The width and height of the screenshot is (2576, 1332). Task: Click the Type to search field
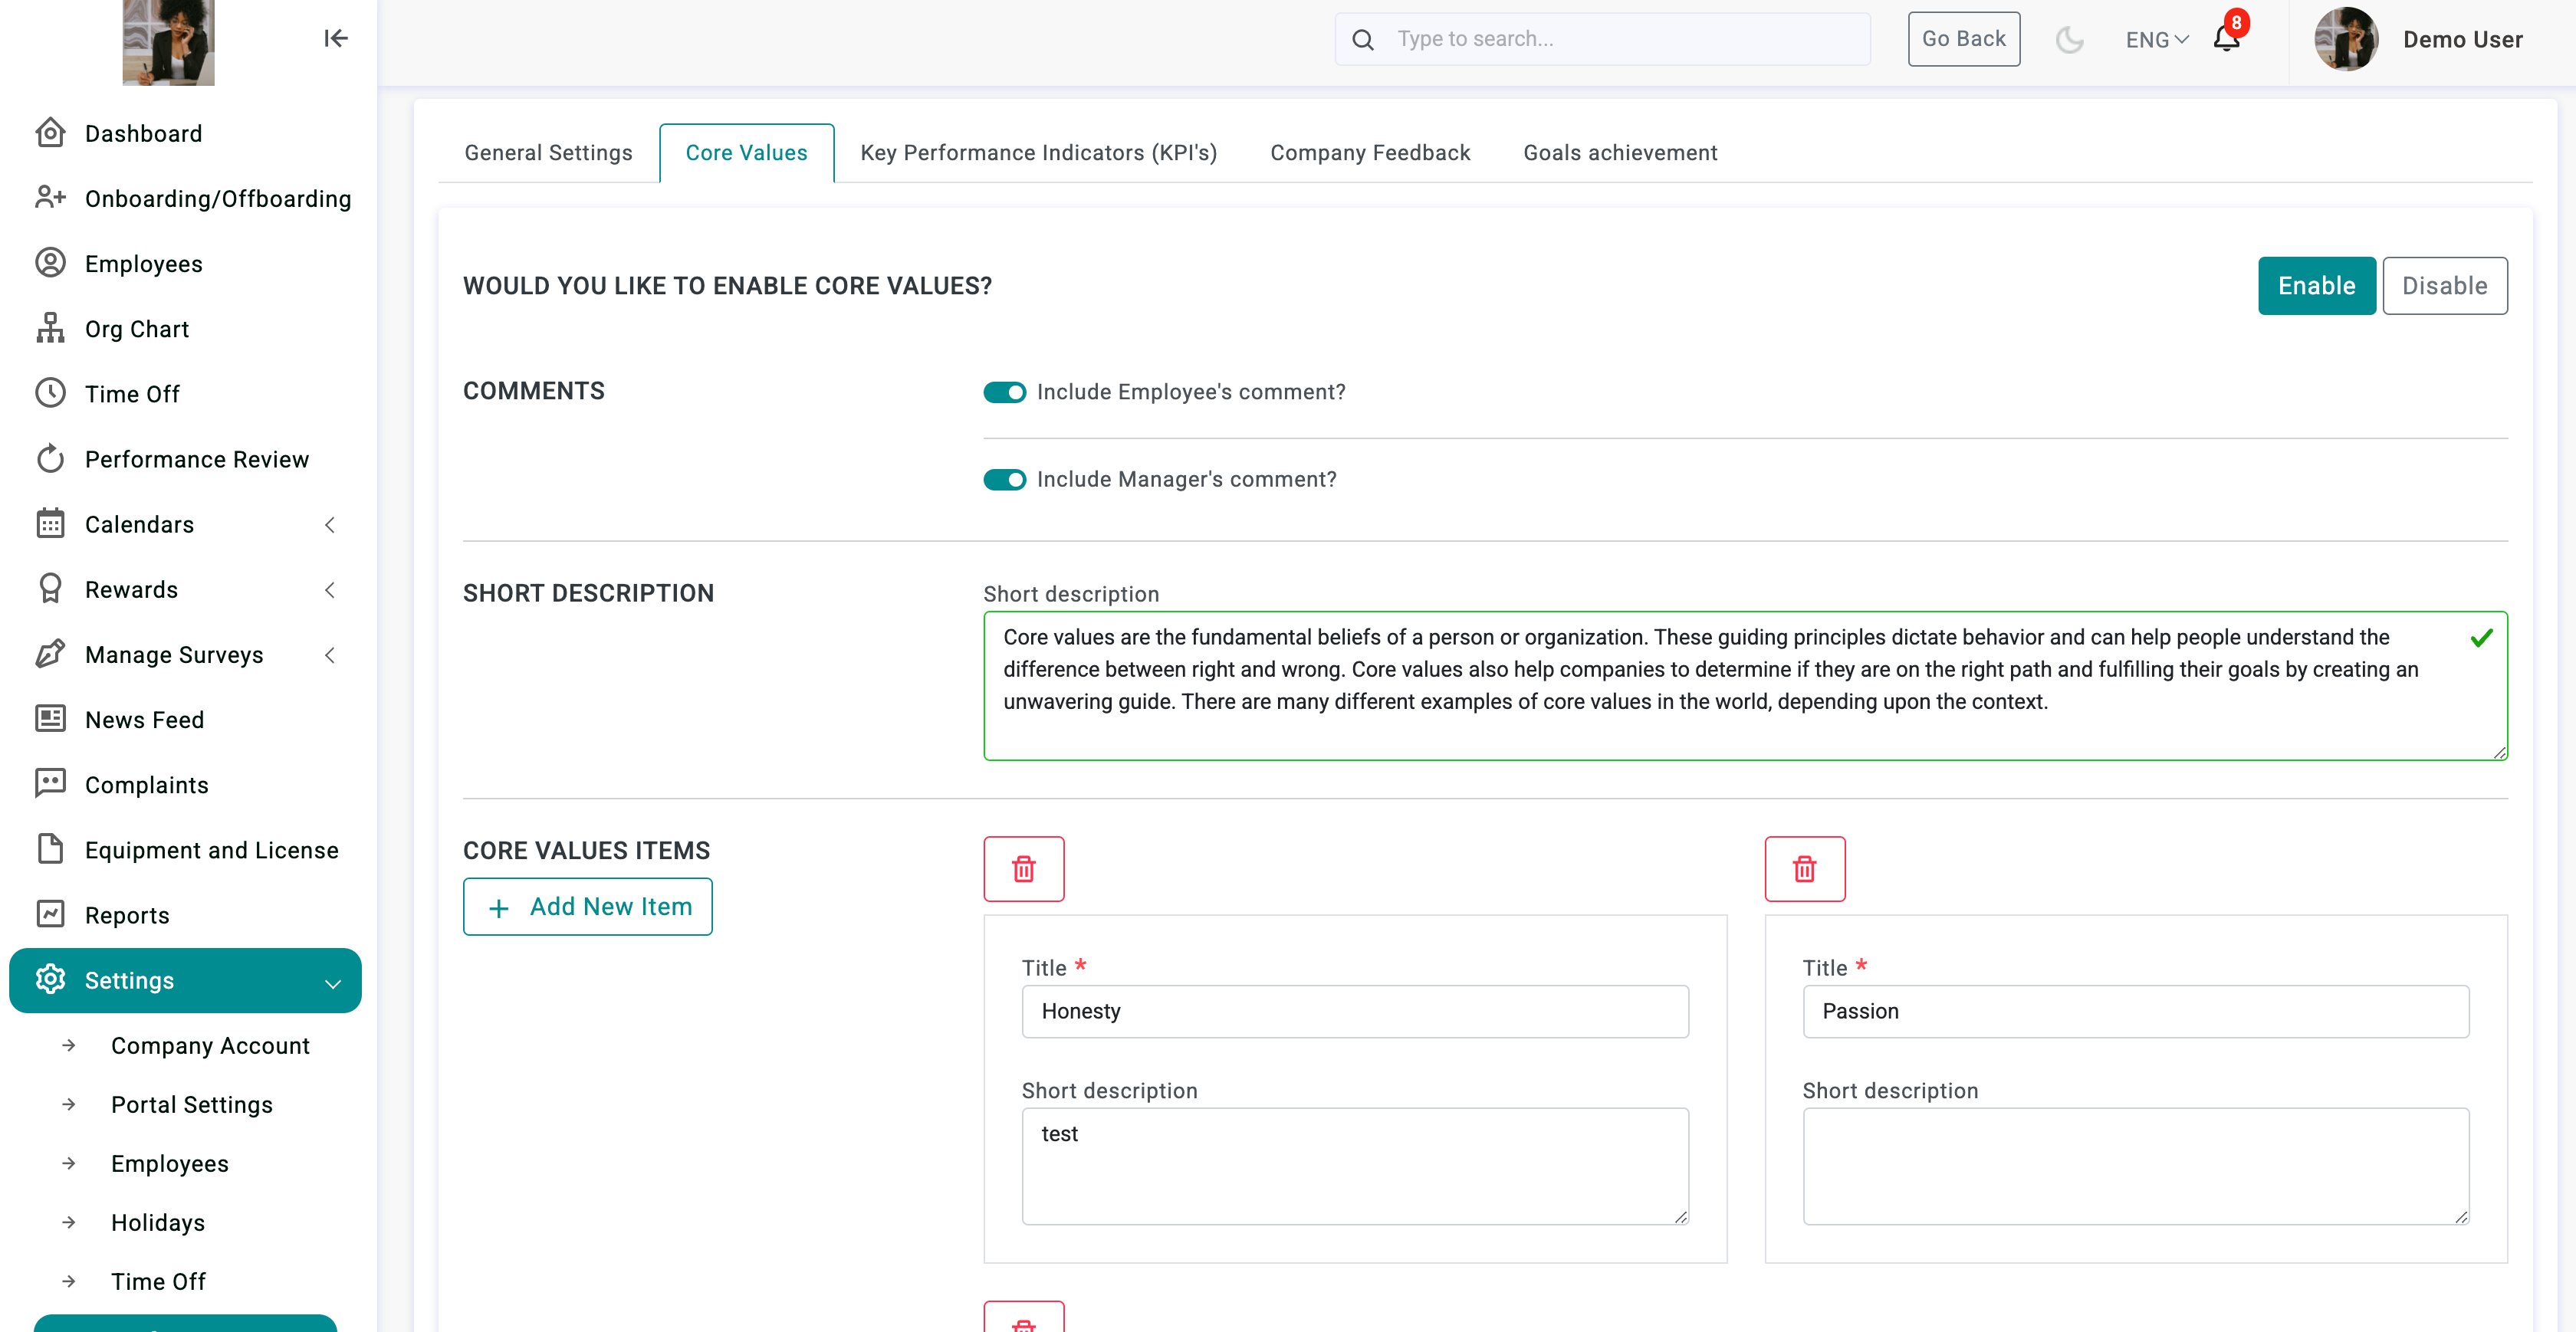[x=1602, y=39]
